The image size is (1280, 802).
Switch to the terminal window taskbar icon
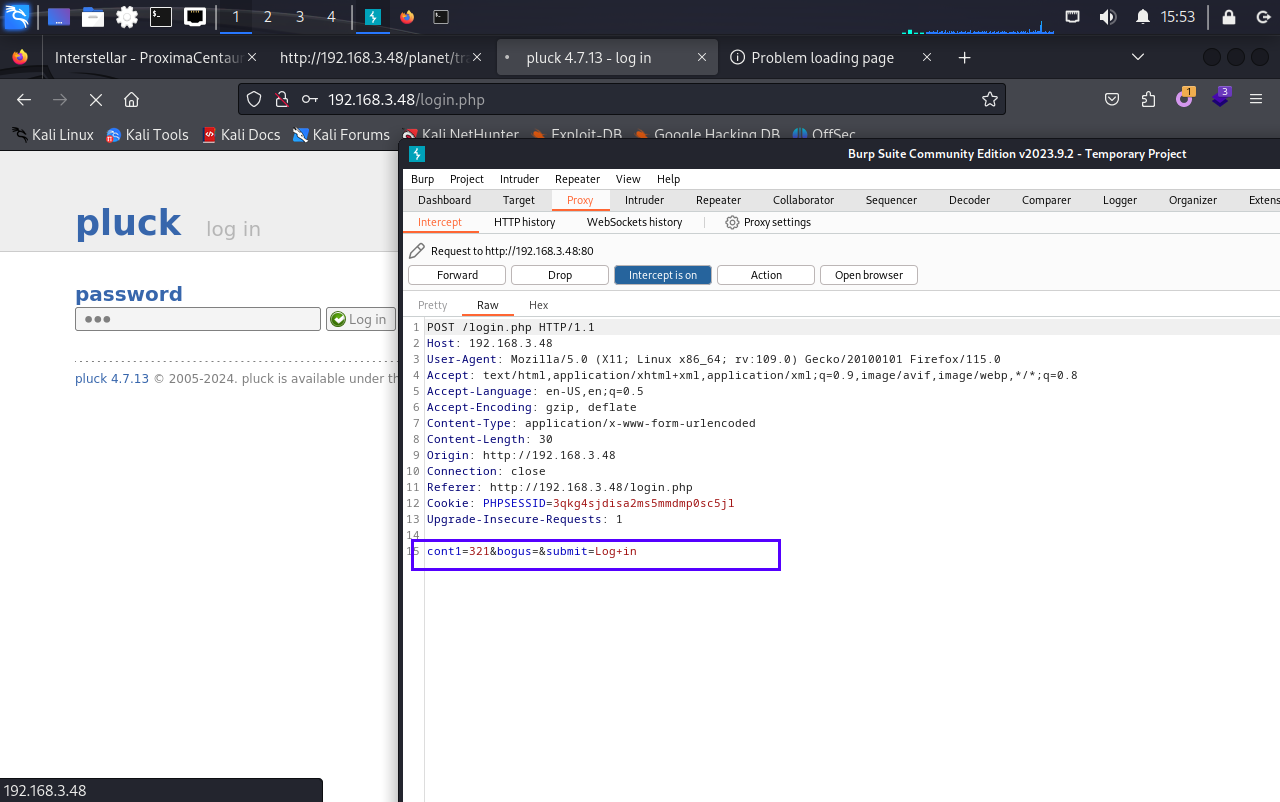[x=440, y=17]
